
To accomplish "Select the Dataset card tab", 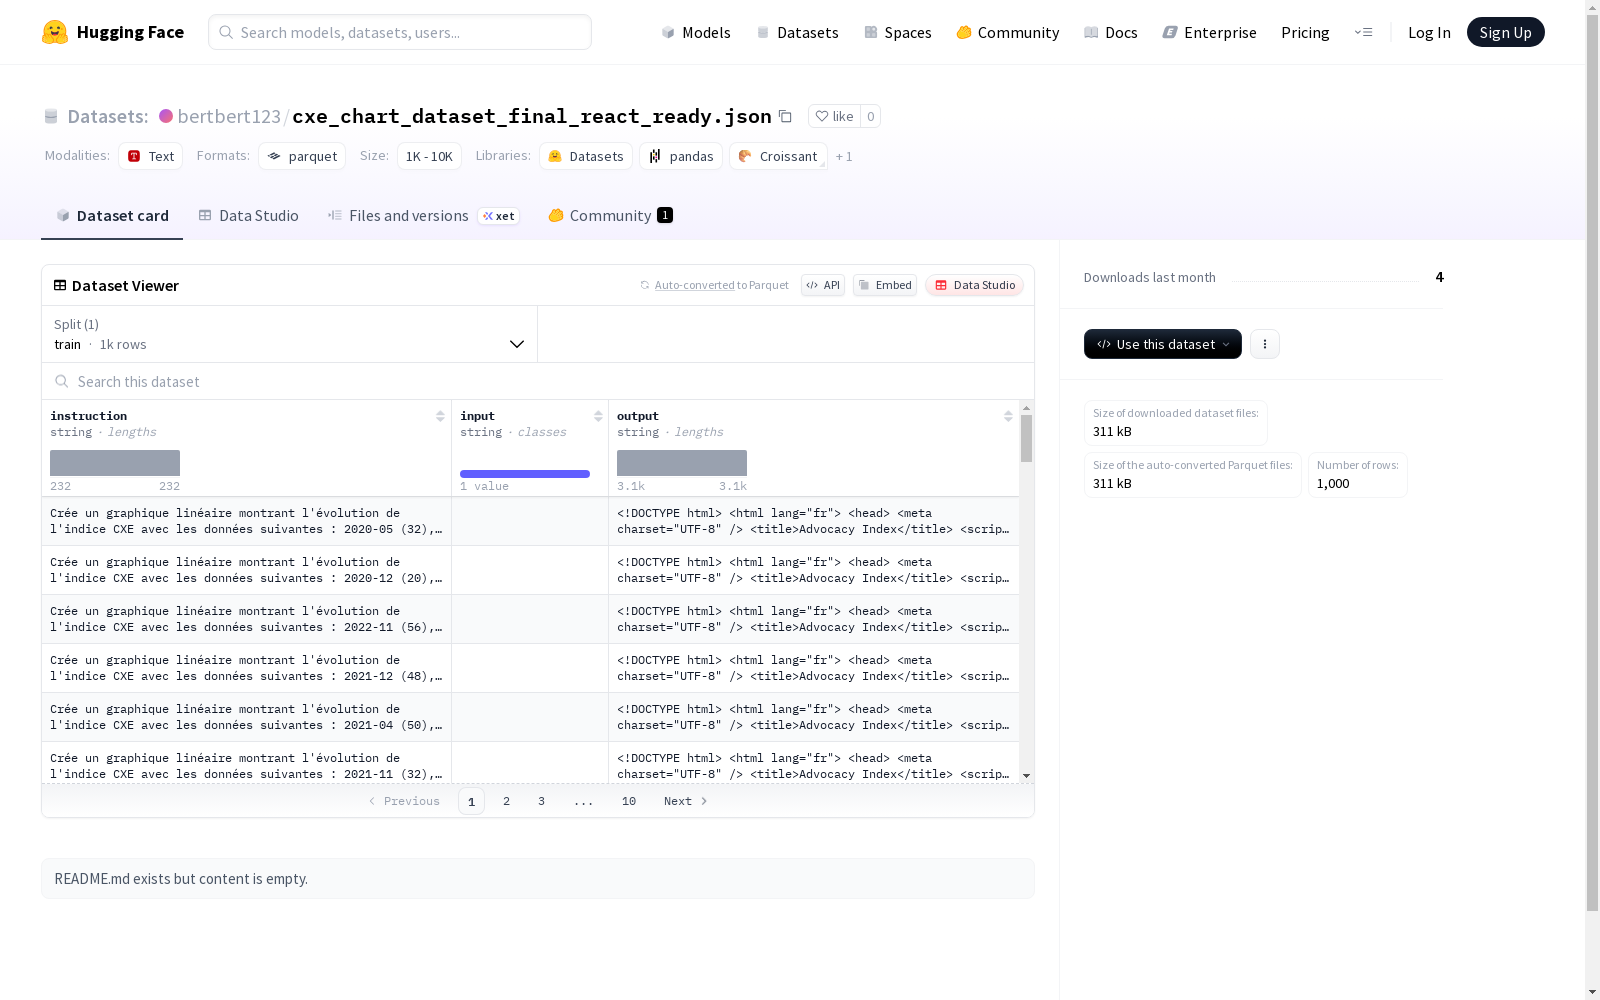I will [x=112, y=215].
